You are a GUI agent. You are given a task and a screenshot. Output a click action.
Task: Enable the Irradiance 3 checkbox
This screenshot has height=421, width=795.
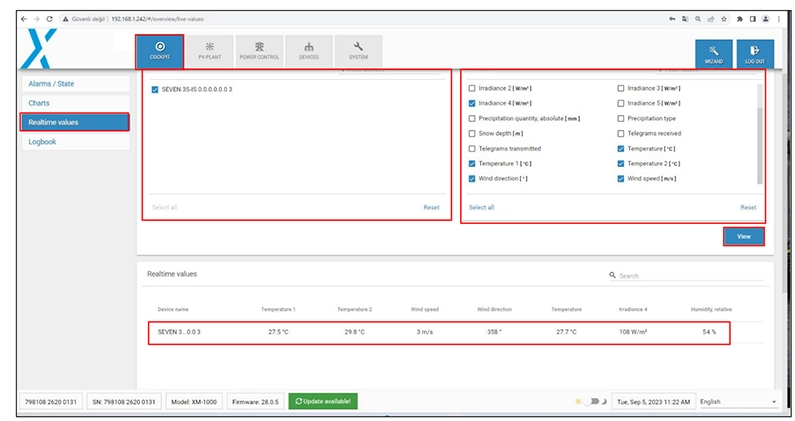(x=621, y=88)
